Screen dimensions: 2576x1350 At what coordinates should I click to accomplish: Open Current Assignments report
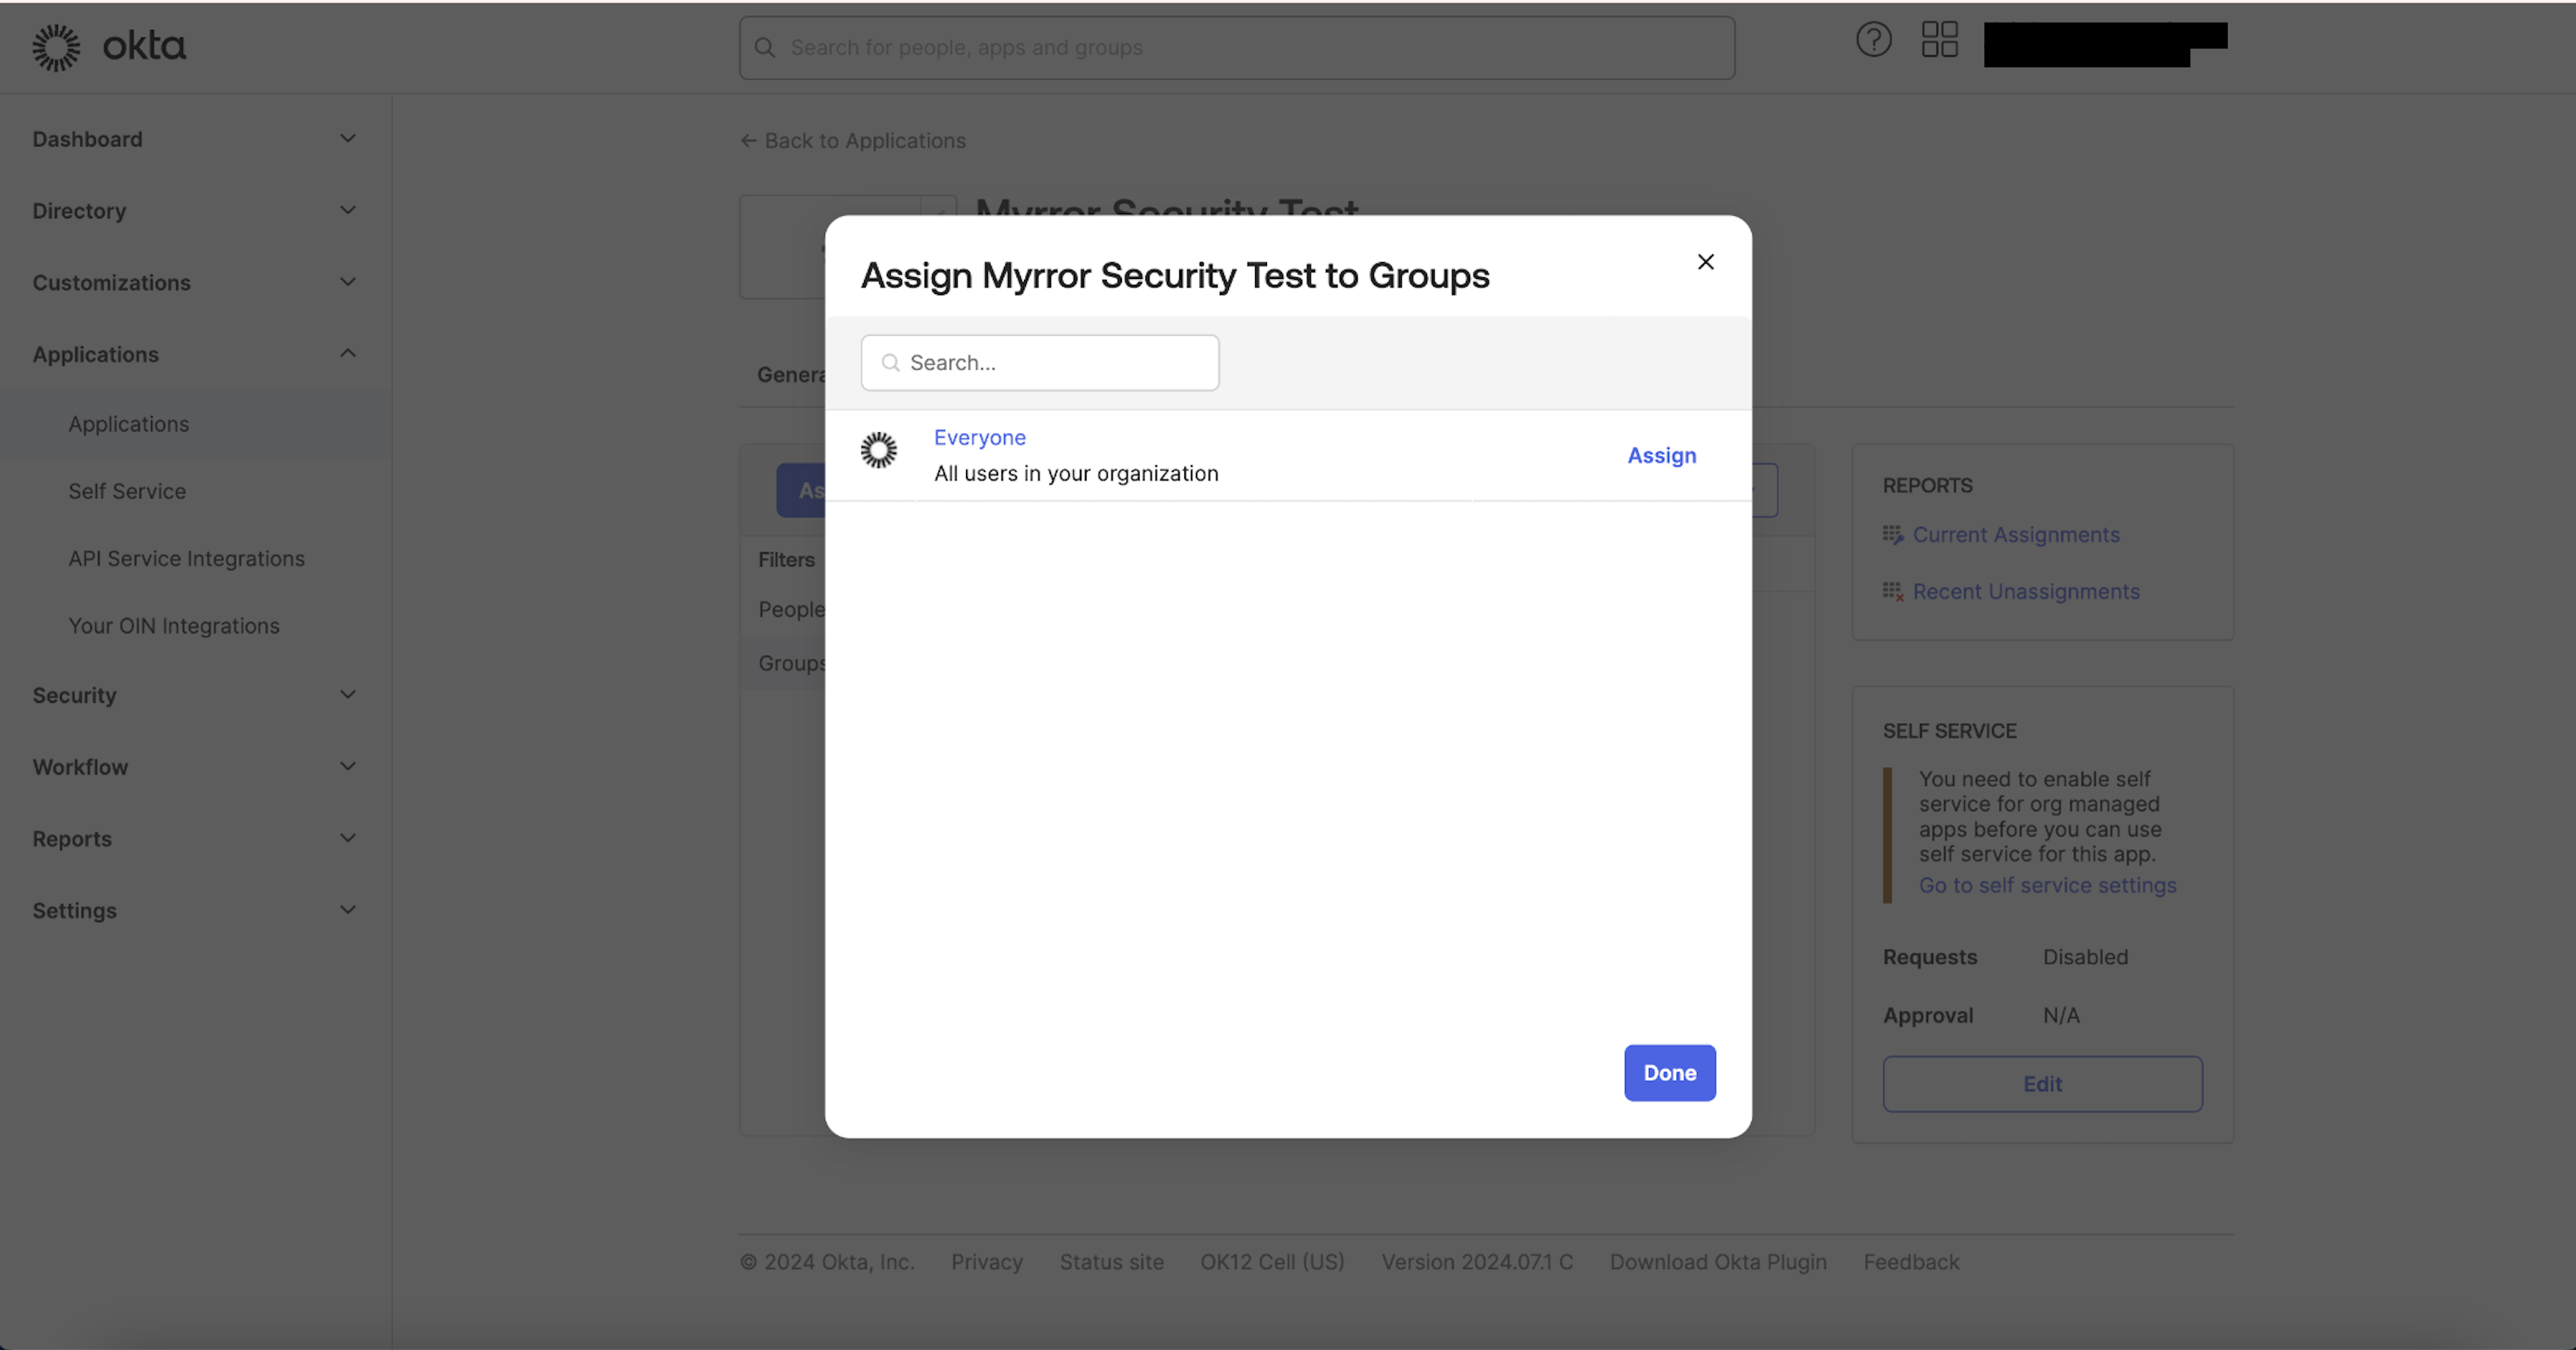[x=2015, y=535]
